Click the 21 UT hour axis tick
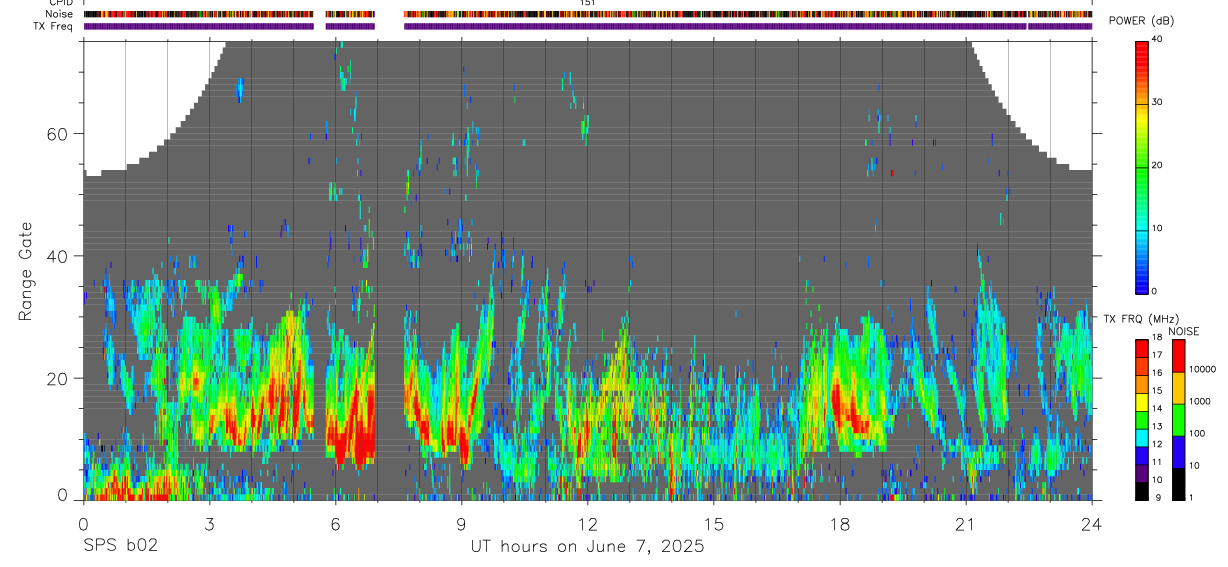 click(x=966, y=523)
